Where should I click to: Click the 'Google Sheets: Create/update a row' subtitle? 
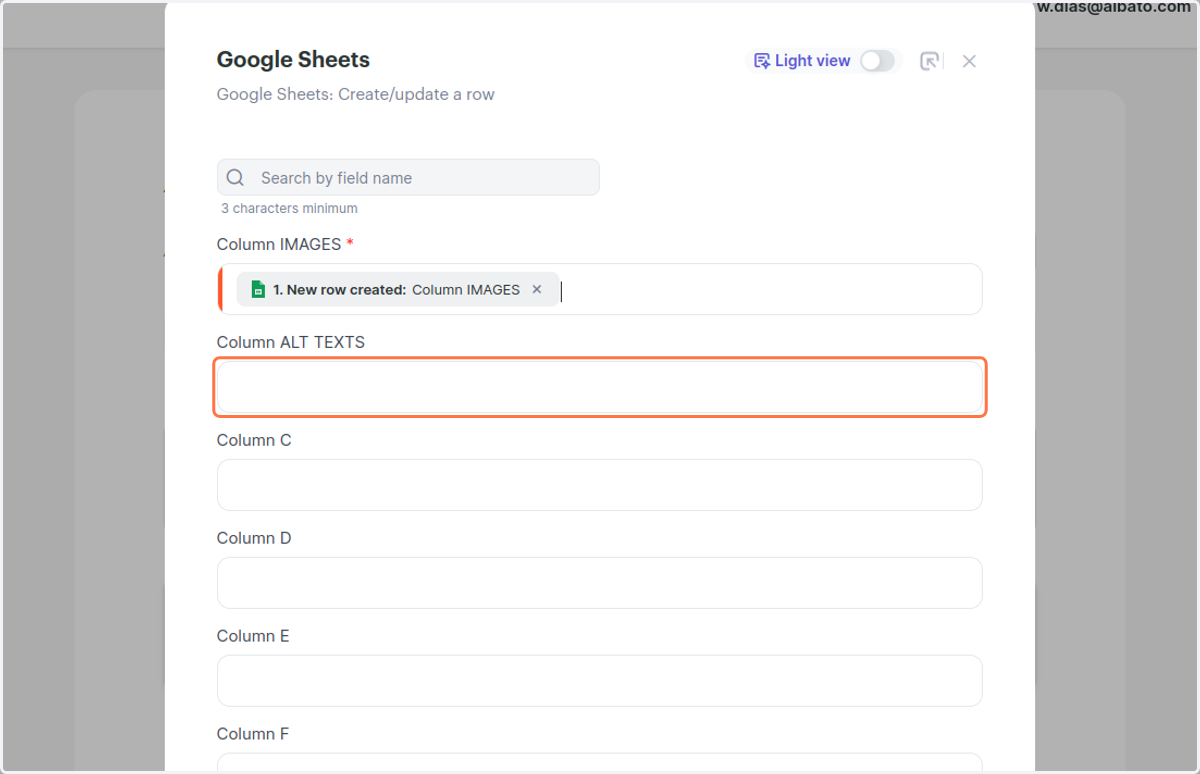[356, 95]
